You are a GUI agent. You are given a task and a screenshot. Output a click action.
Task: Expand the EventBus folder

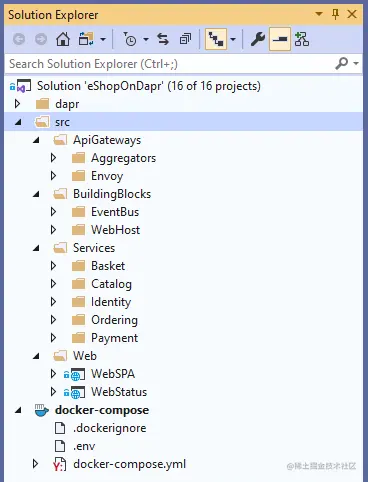[53, 212]
